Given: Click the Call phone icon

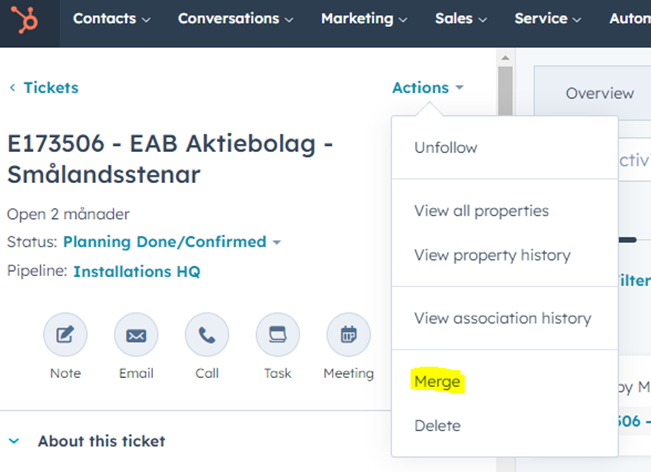Looking at the screenshot, I should 207,336.
